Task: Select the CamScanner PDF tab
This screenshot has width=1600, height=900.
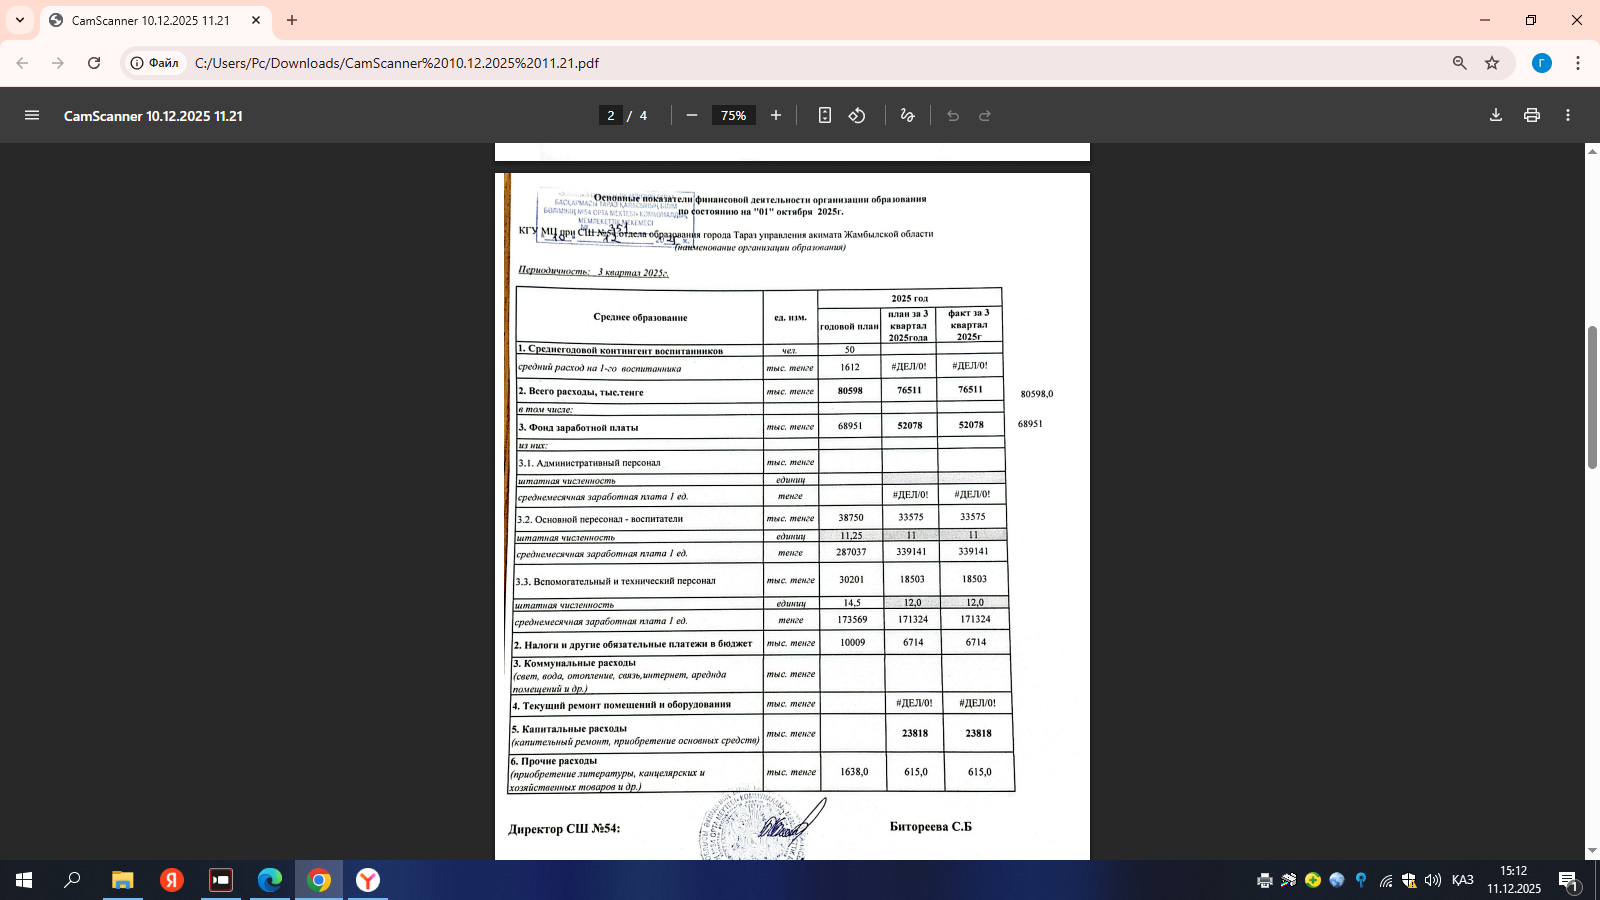Action: pos(150,20)
